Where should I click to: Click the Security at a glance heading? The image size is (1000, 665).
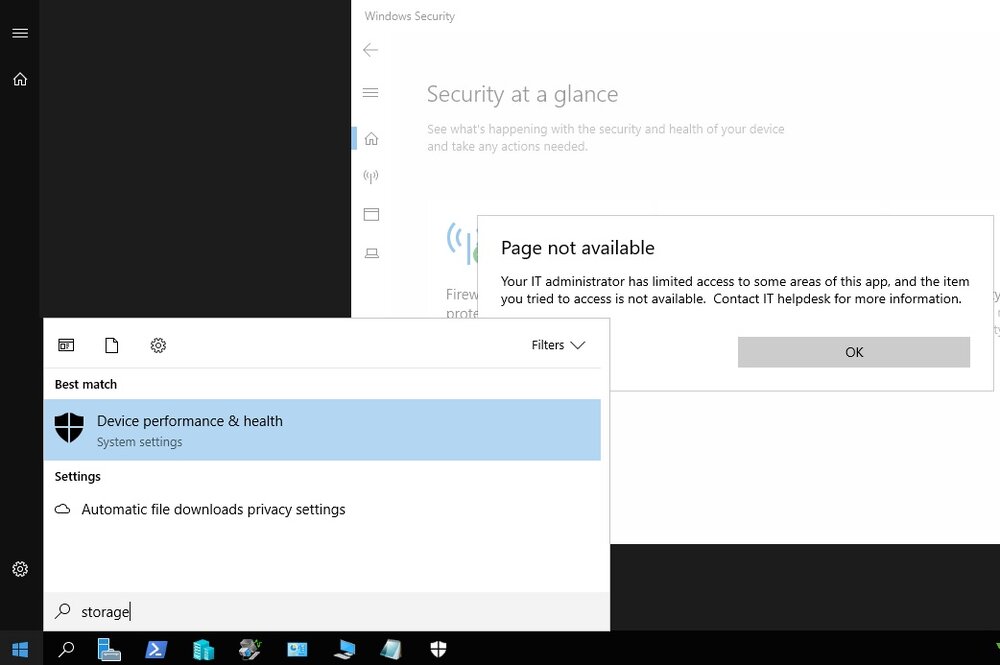pyautogui.click(x=522, y=94)
